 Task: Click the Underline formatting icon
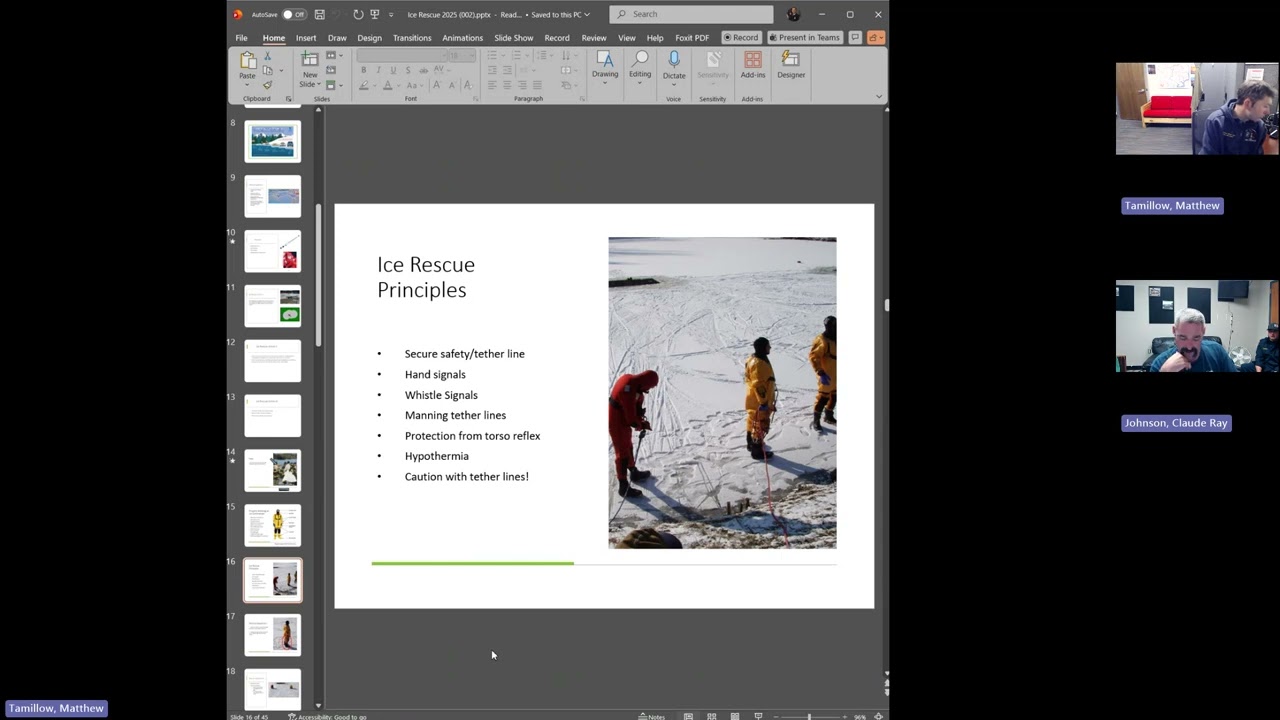(x=393, y=70)
